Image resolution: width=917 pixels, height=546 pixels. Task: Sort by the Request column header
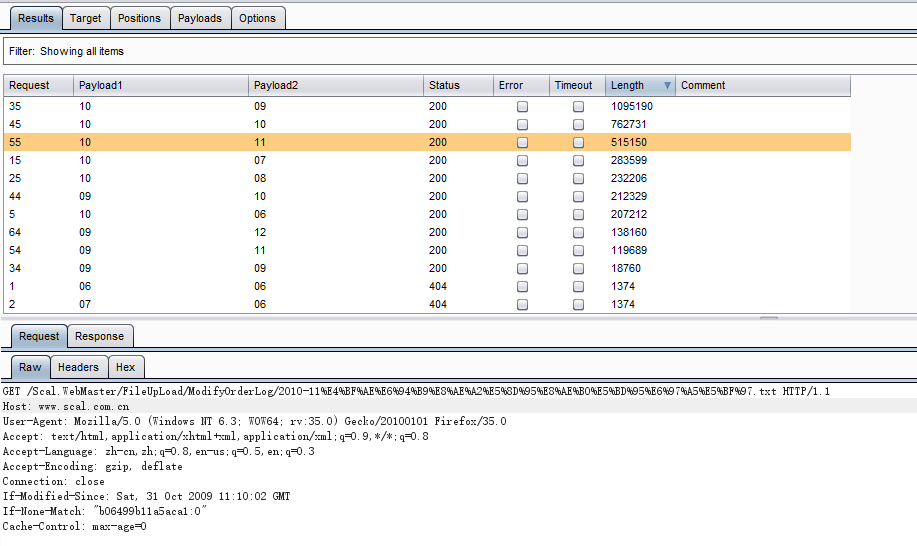39,85
